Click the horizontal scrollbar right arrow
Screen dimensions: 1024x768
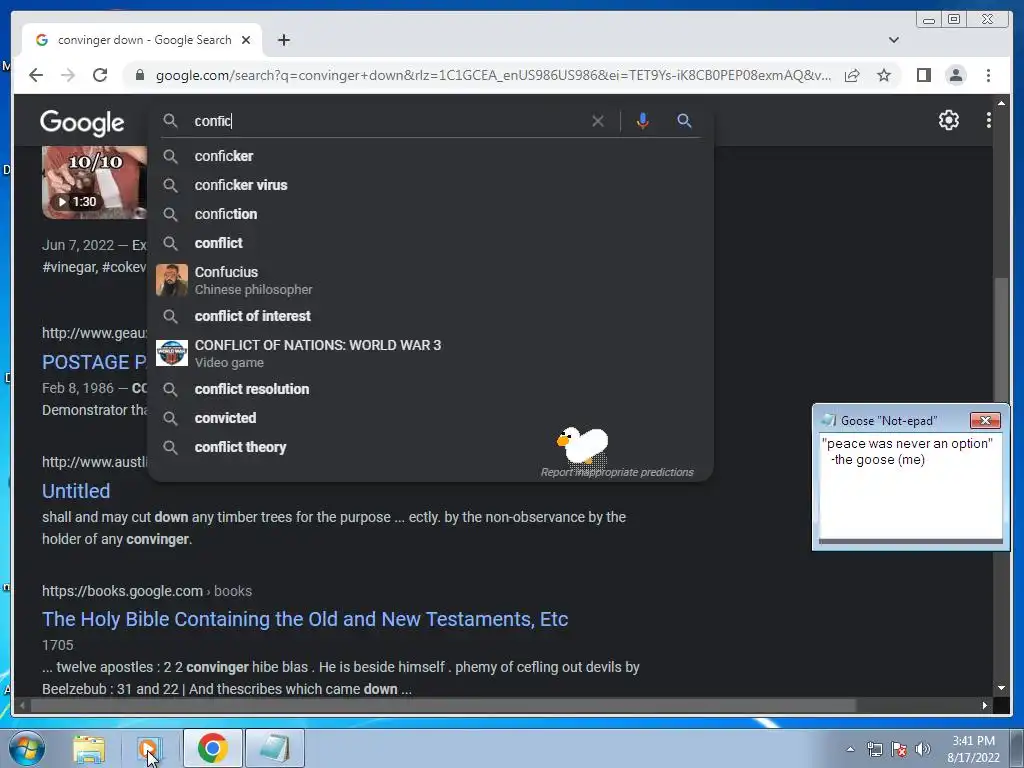pyautogui.click(x=985, y=705)
